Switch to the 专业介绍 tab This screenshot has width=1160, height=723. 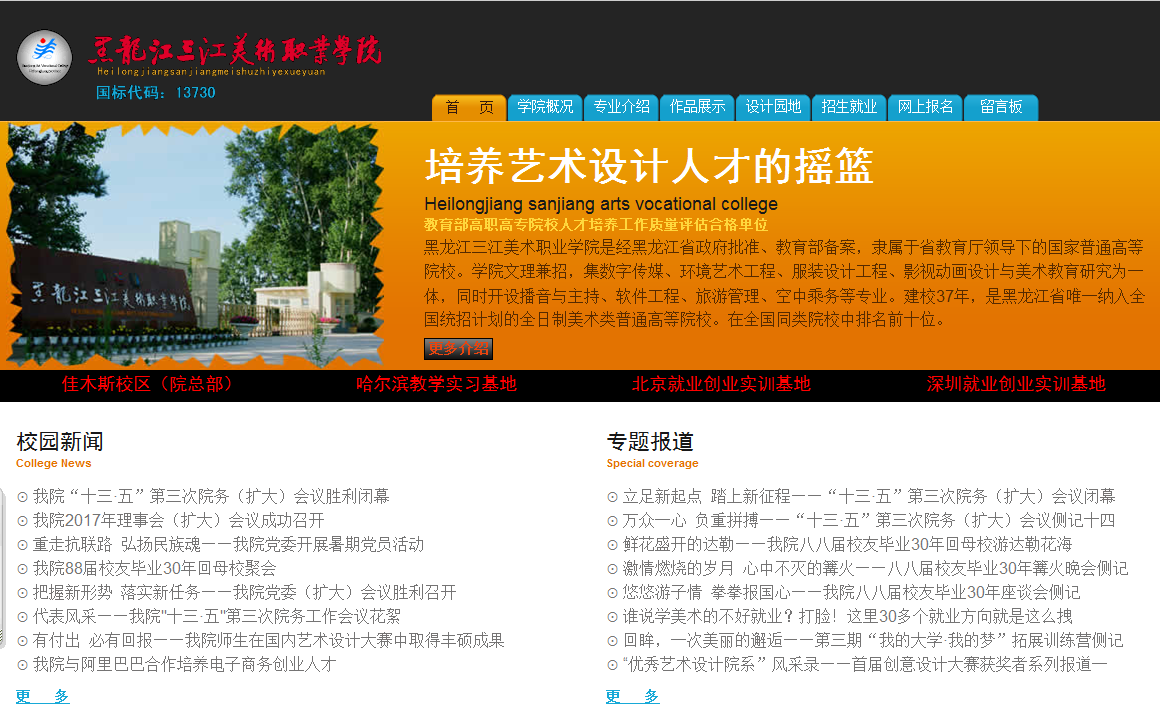[x=621, y=107]
